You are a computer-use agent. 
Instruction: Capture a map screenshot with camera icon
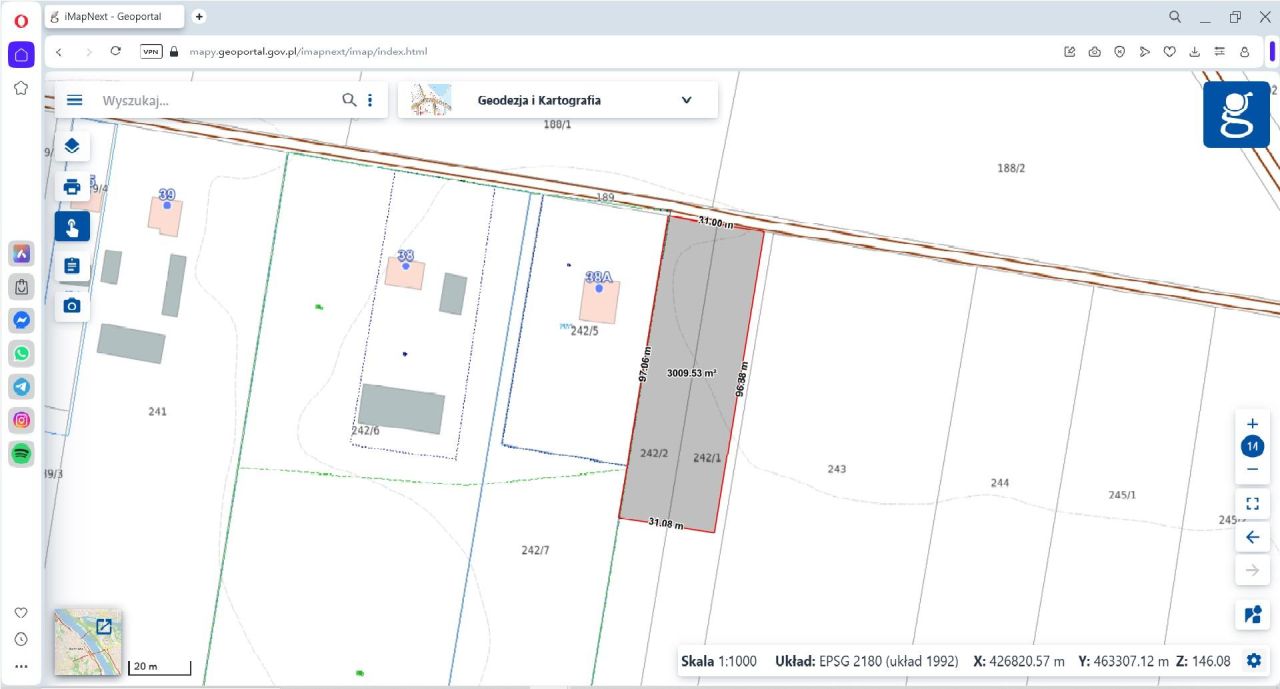click(x=72, y=306)
